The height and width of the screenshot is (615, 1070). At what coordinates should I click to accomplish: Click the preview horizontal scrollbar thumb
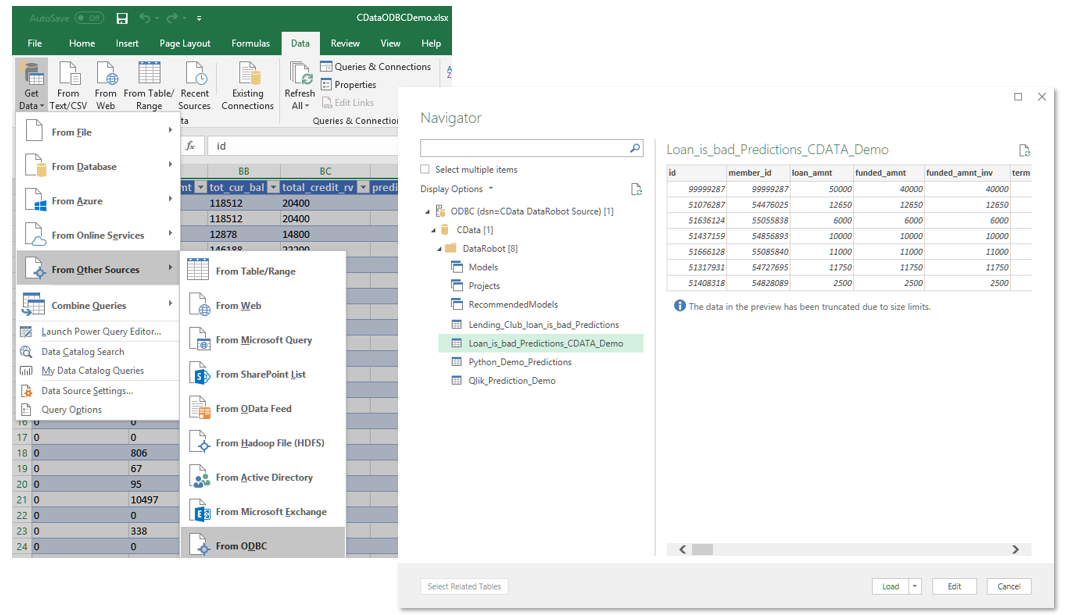(x=702, y=549)
